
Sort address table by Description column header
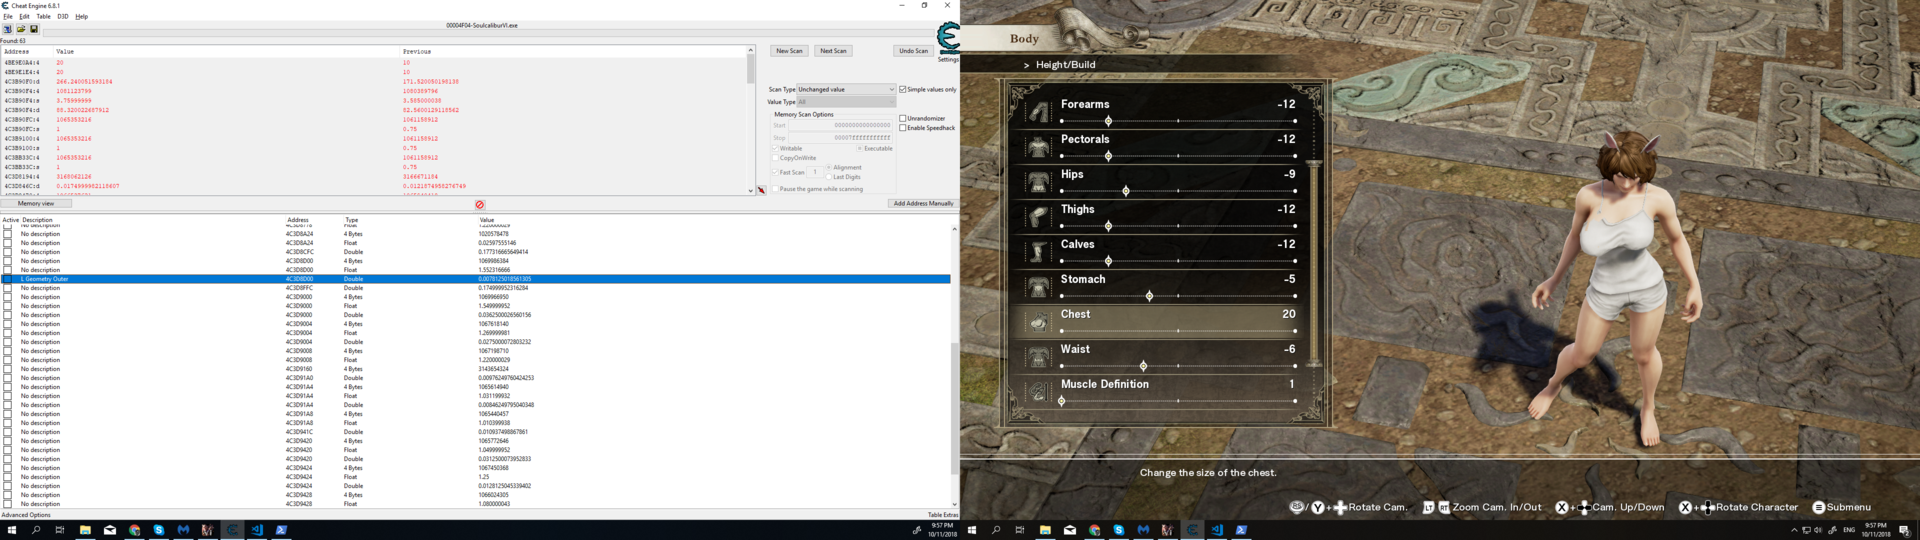tap(37, 220)
